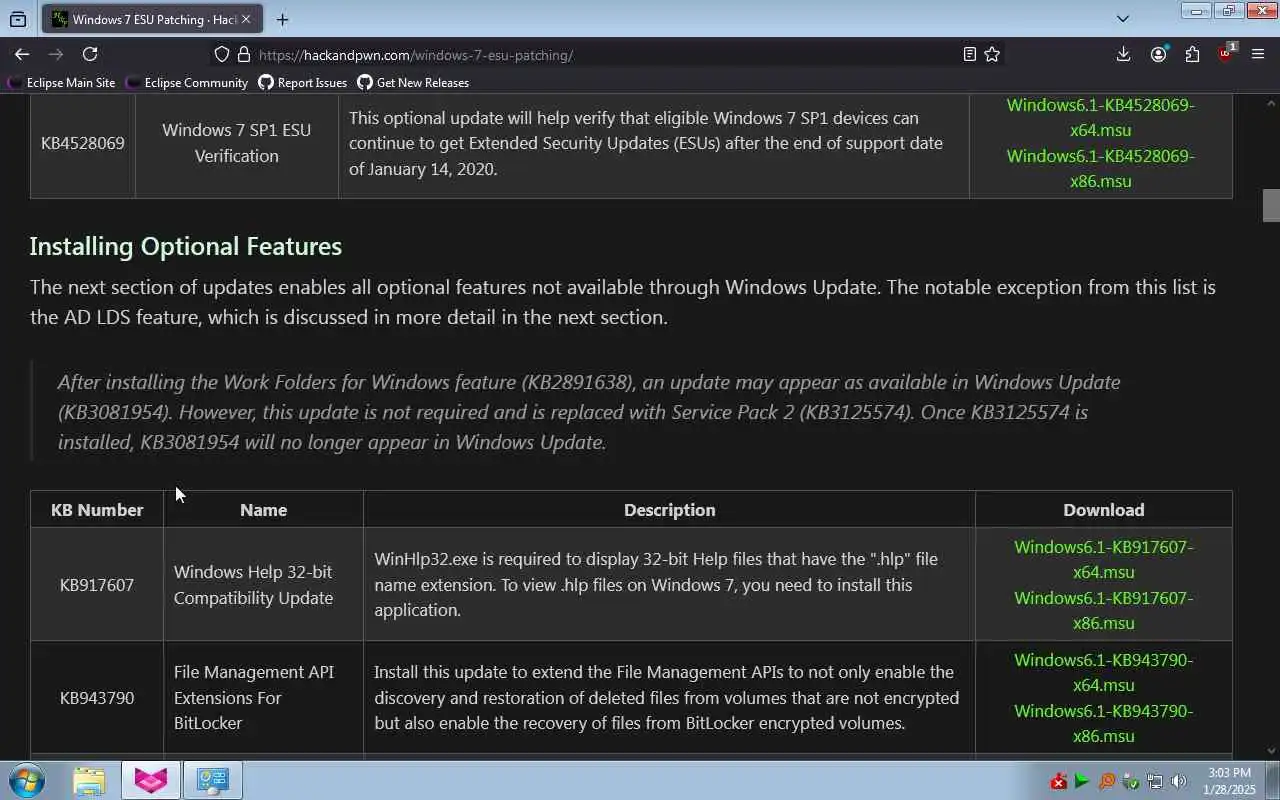Viewport: 1280px width, 800px height.
Task: Open the tab history folder icon
Action: 18,19
